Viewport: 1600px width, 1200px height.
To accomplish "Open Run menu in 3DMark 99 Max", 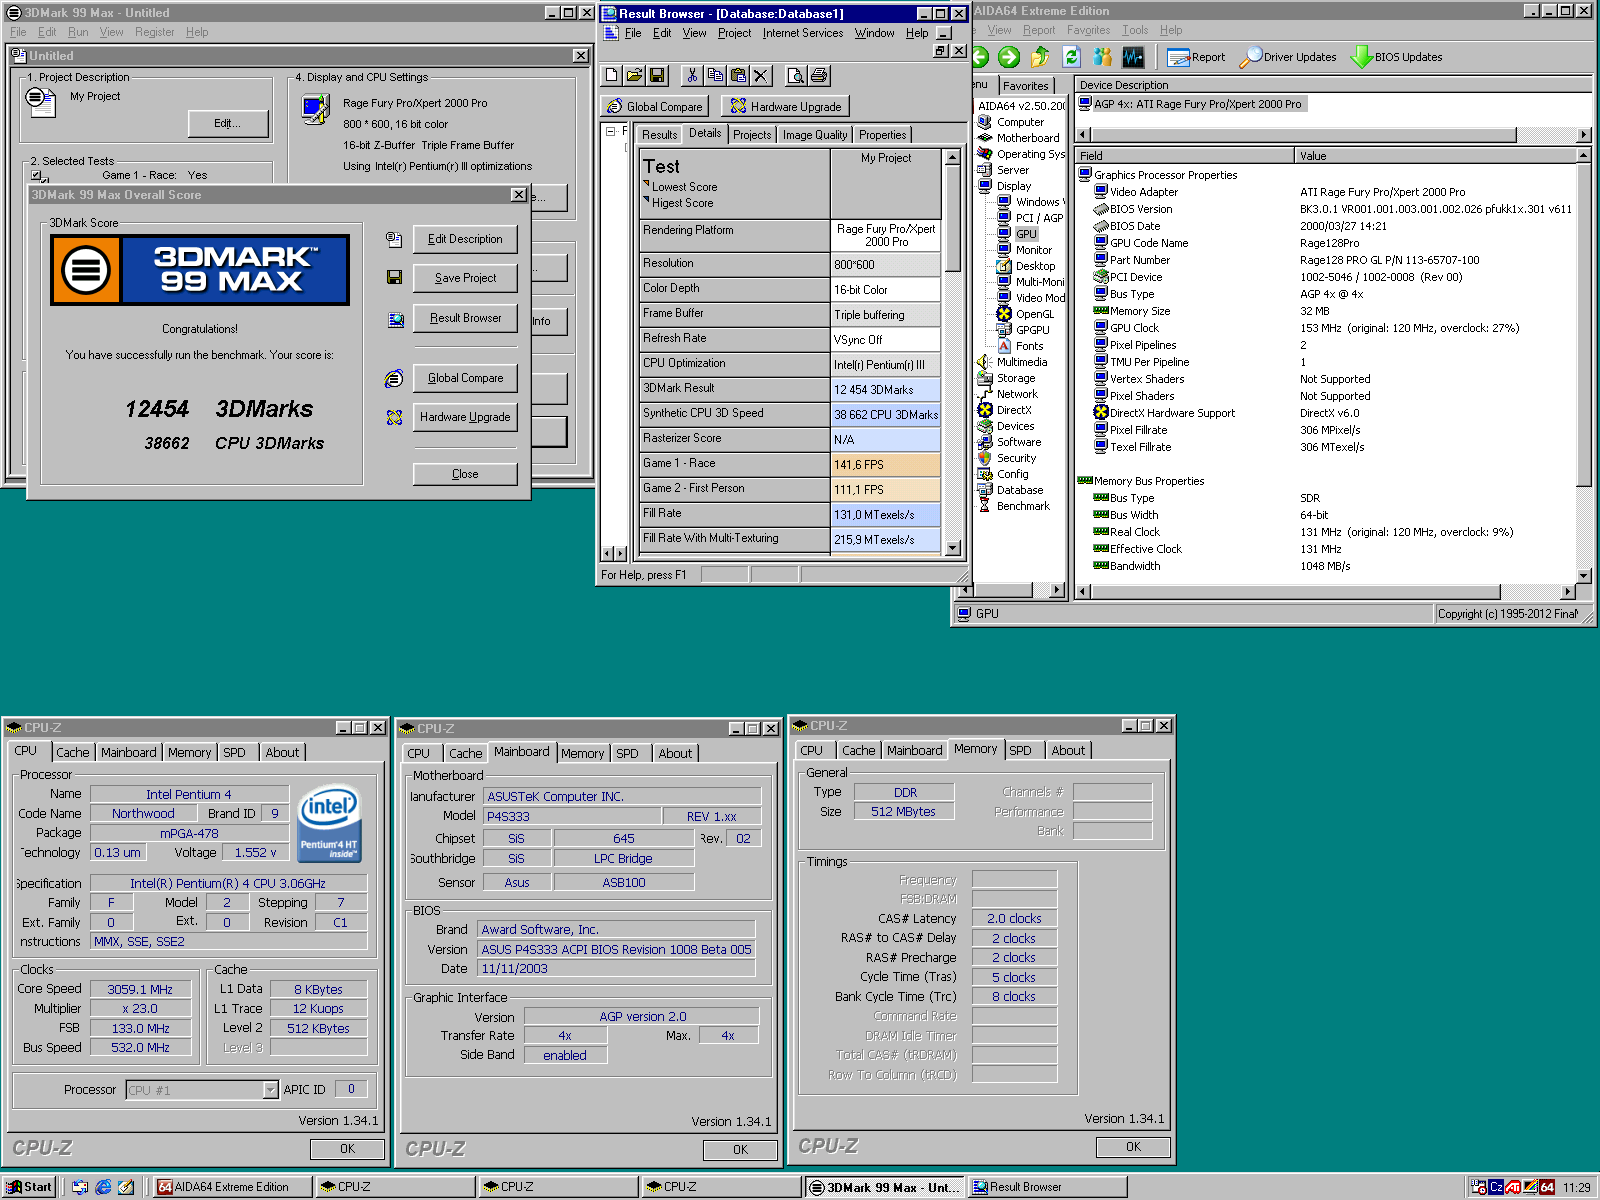I will 78,32.
